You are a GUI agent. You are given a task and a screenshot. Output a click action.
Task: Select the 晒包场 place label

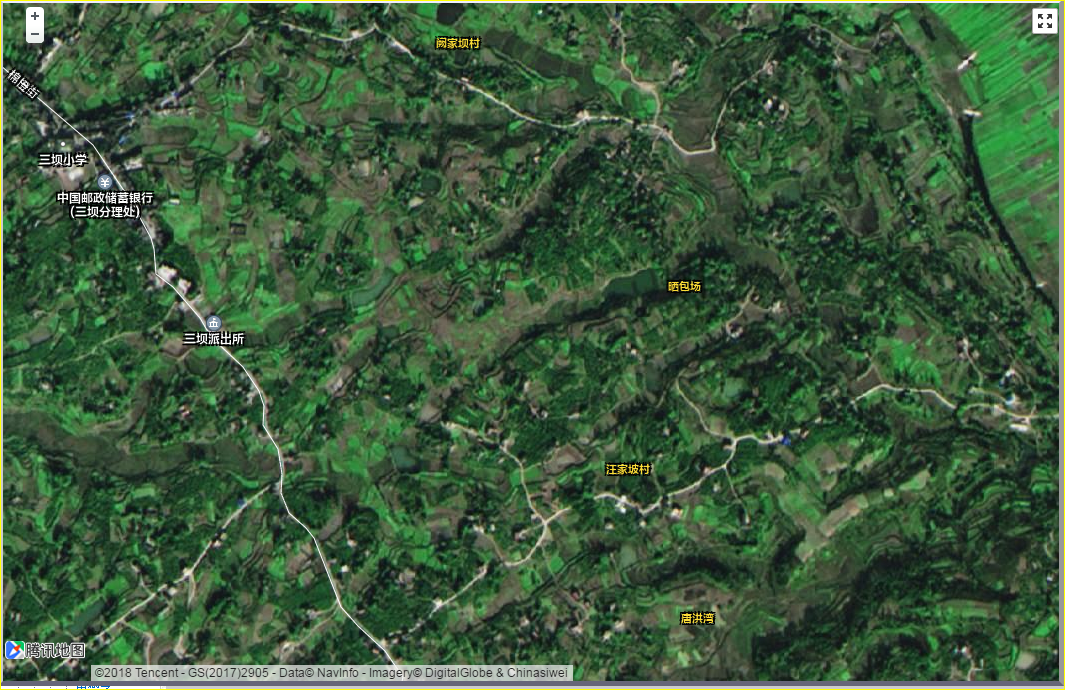[x=684, y=287]
